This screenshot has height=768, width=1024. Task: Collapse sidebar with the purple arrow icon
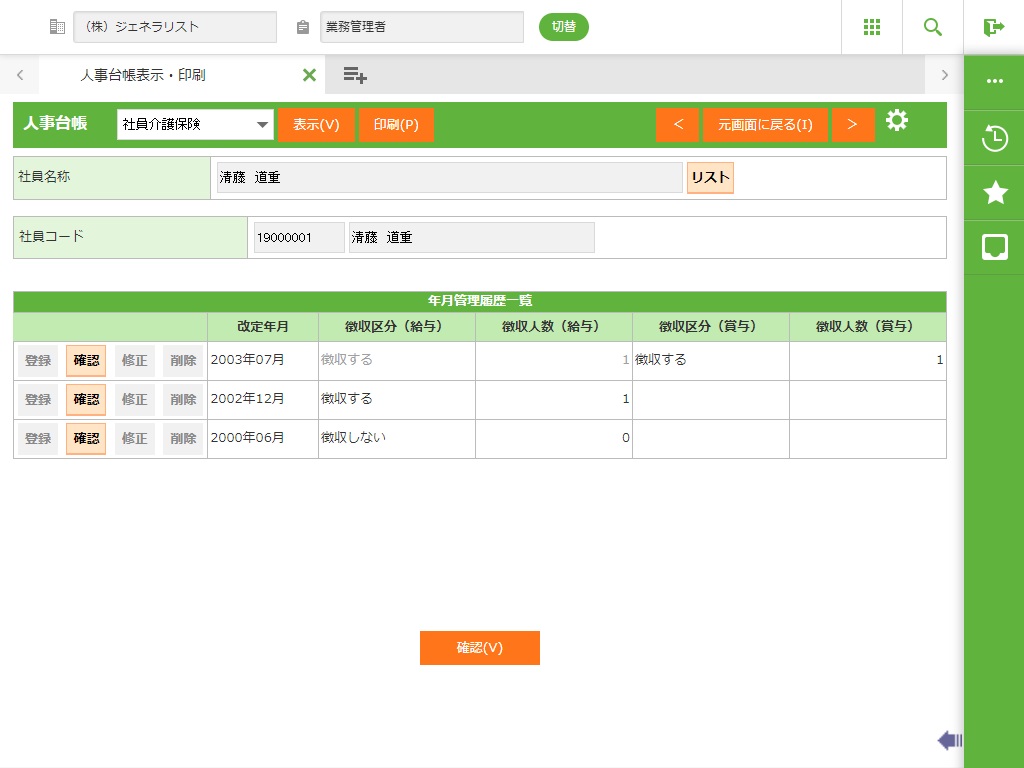(949, 740)
